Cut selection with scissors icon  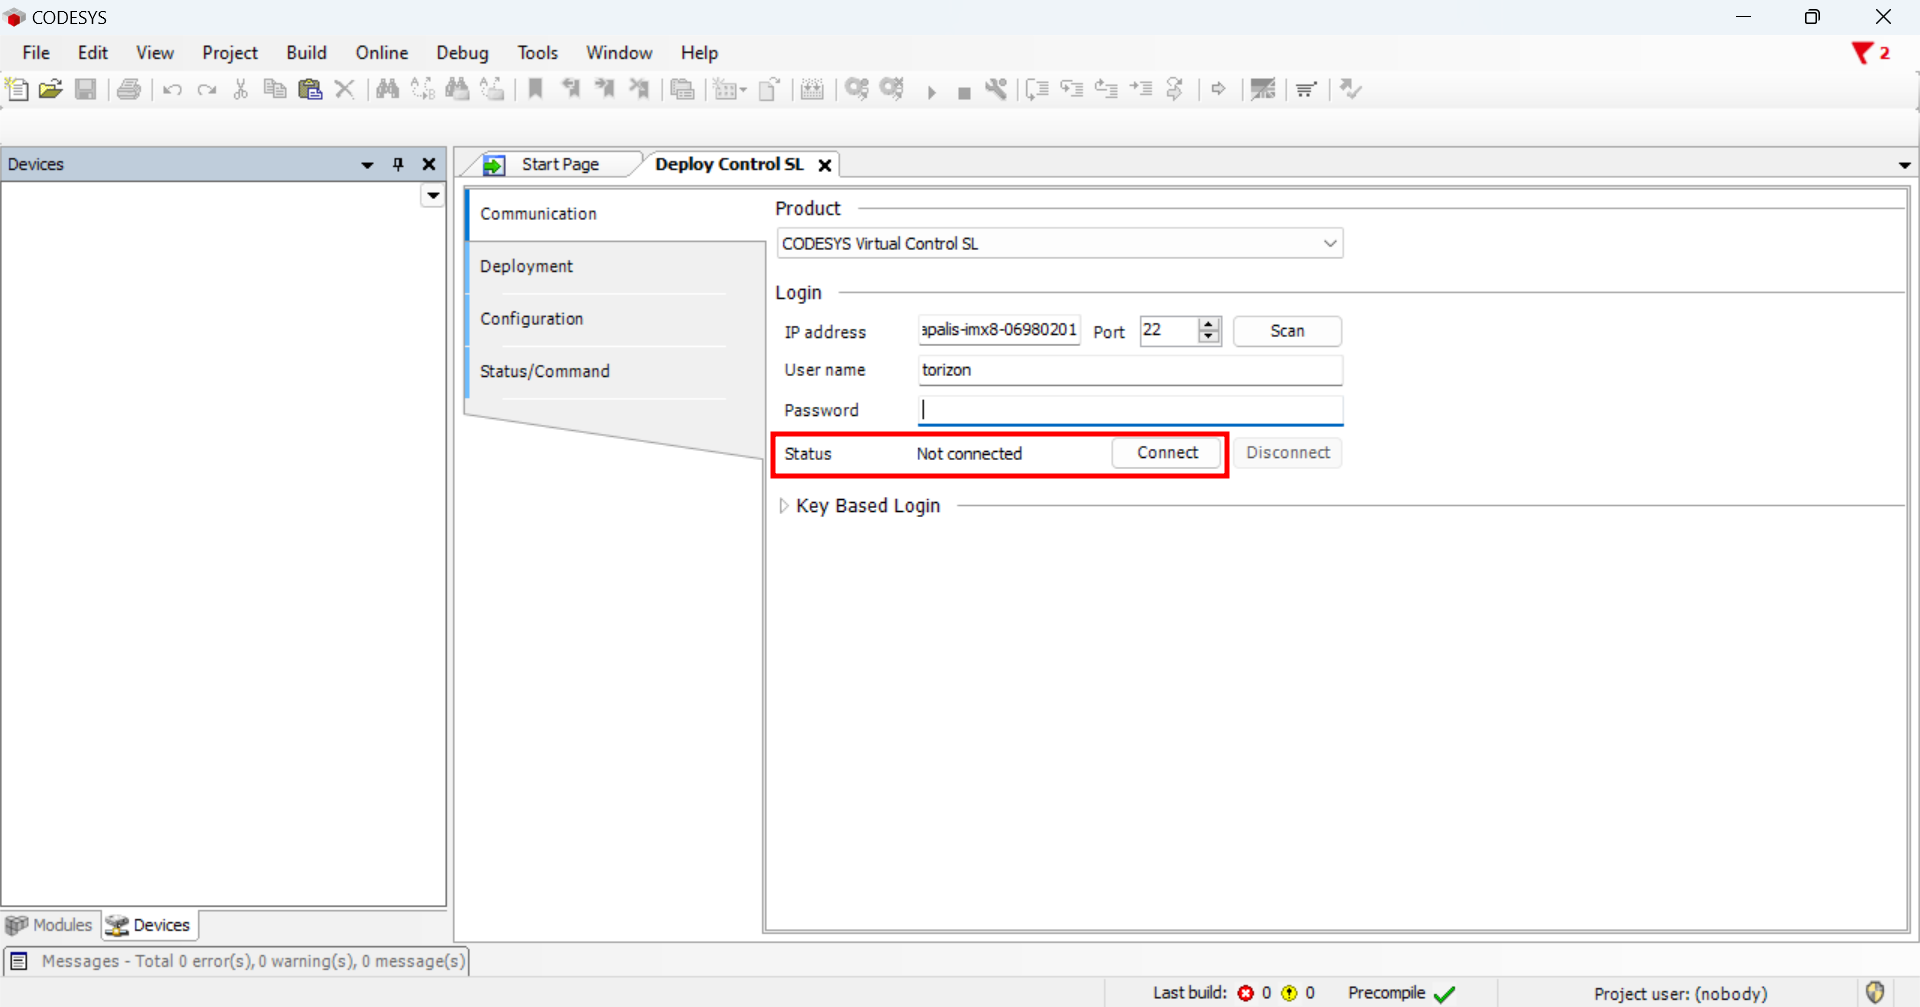(x=241, y=89)
